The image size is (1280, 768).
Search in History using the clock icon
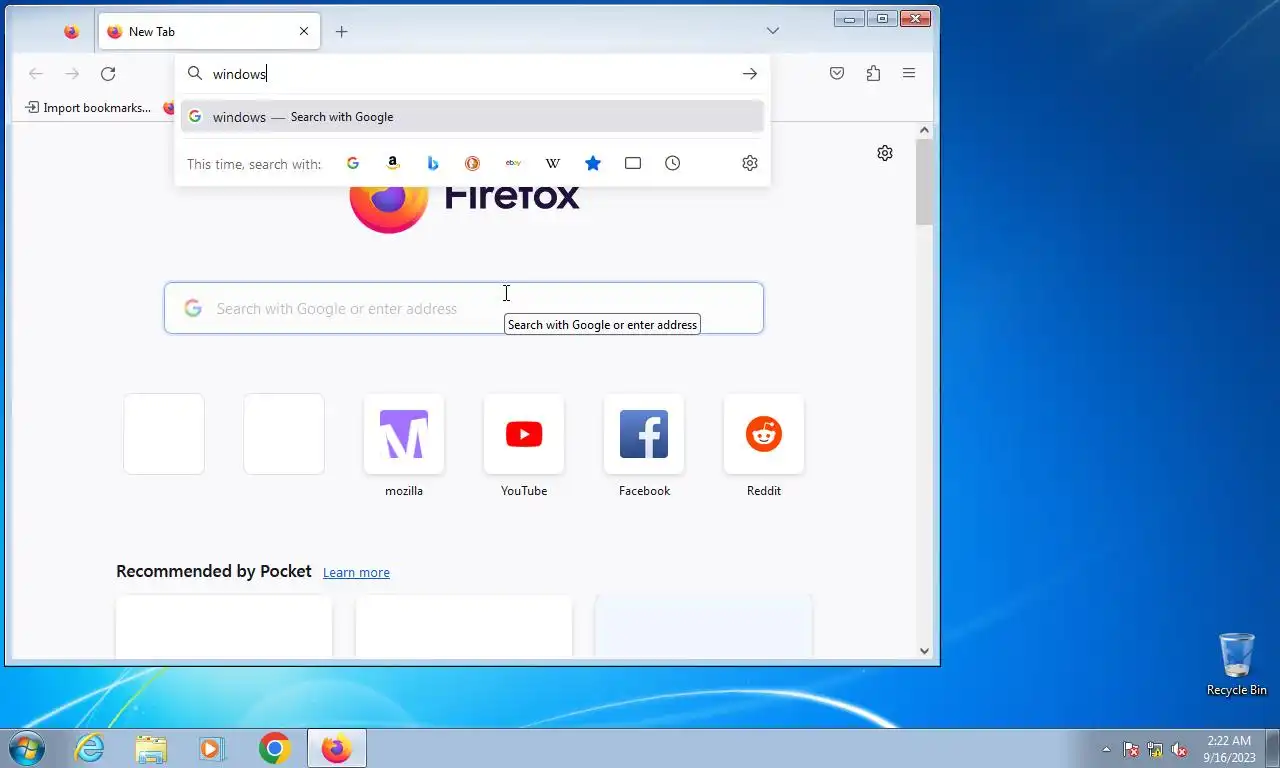tap(673, 163)
